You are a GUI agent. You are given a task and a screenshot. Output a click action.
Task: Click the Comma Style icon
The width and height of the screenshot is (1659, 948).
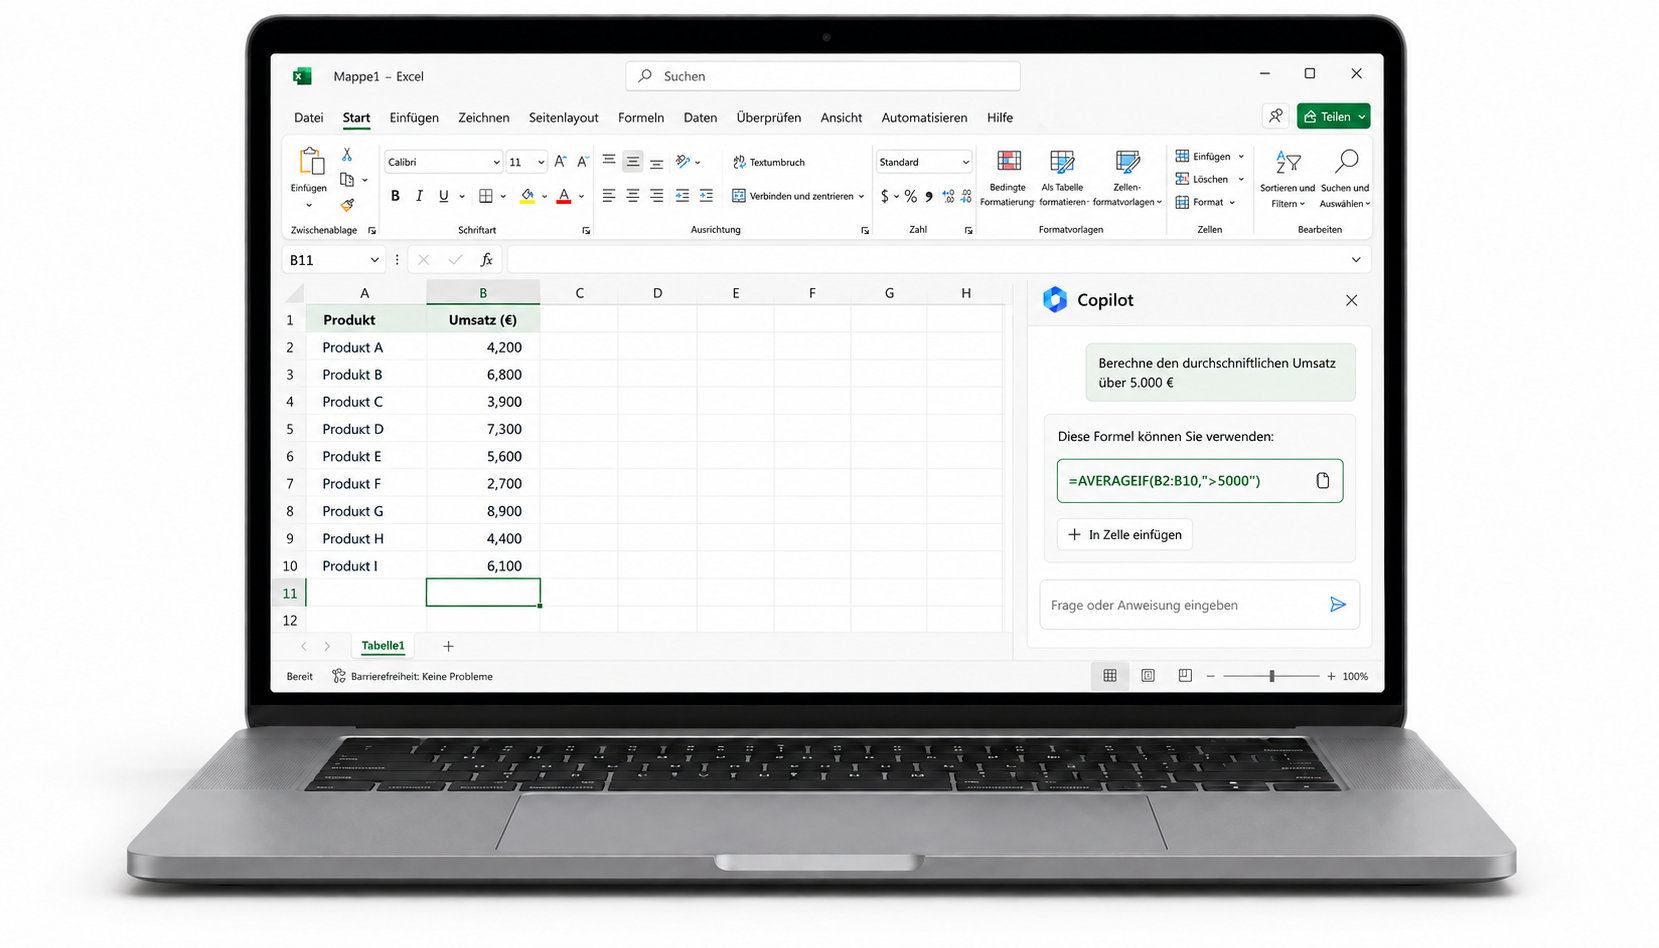click(x=929, y=196)
